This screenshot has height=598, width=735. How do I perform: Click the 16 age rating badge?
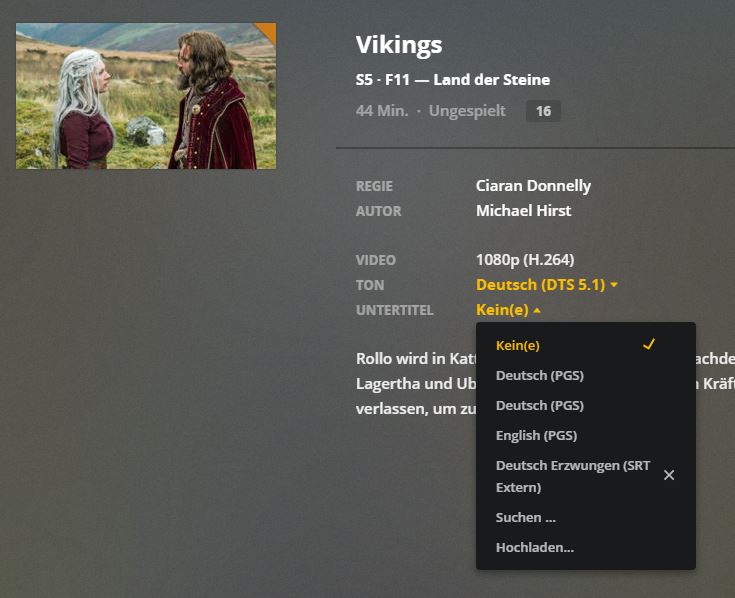pos(543,111)
